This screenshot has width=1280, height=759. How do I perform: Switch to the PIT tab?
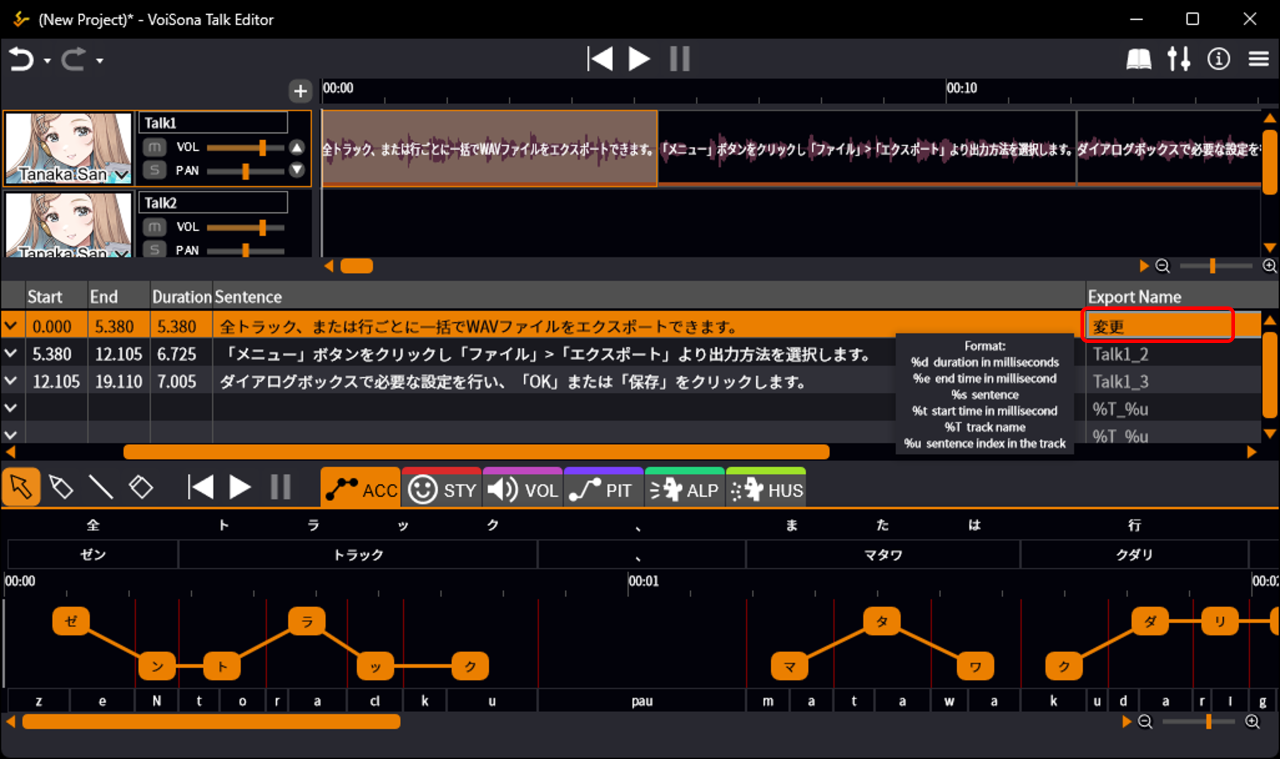tap(603, 490)
